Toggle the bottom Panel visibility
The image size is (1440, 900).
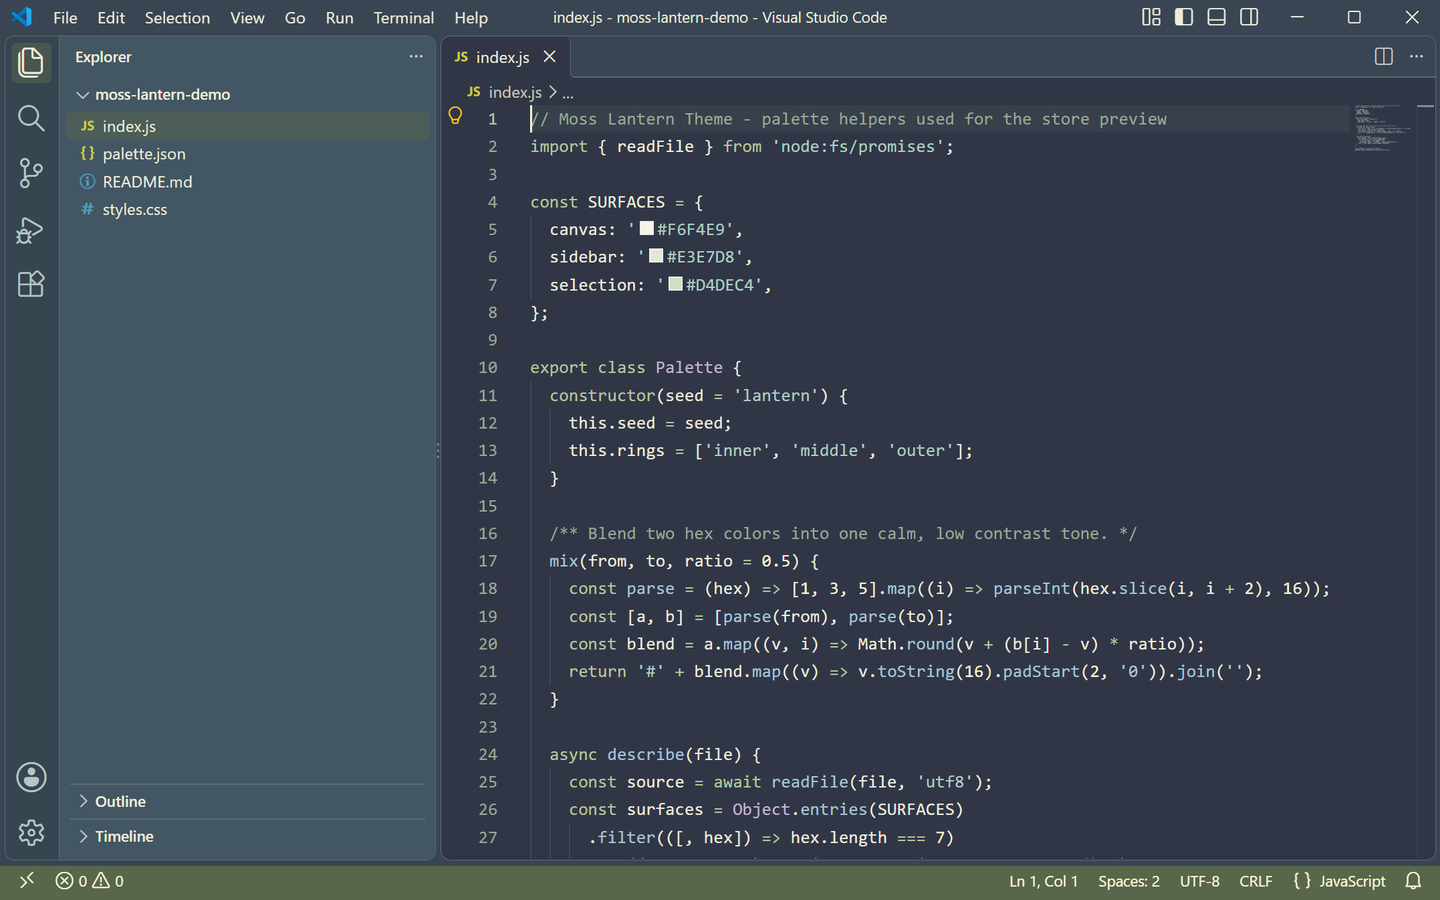[1217, 17]
